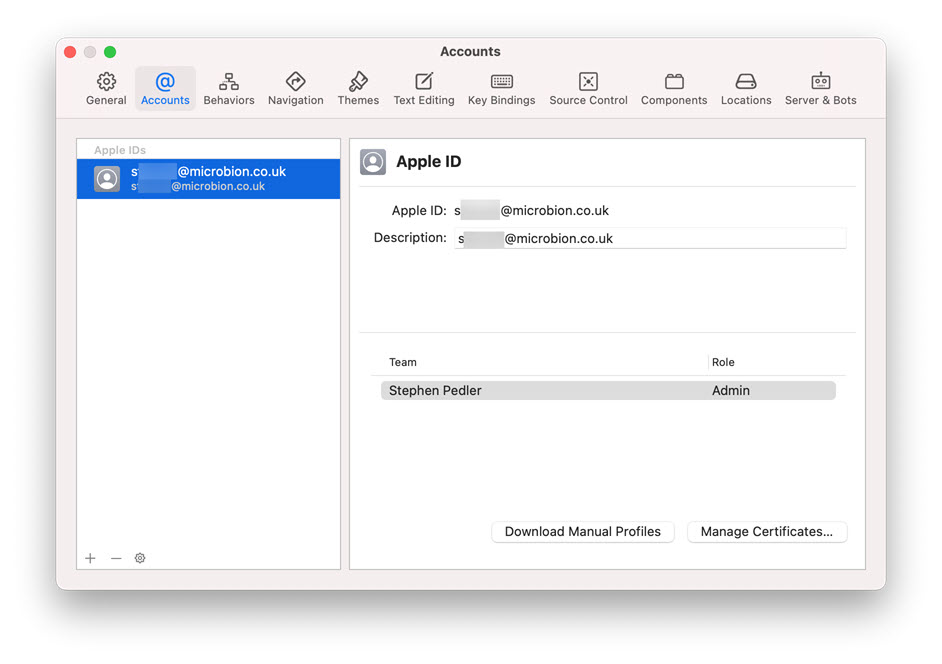
Task: Click Manage Certificates button
Action: [x=767, y=532]
